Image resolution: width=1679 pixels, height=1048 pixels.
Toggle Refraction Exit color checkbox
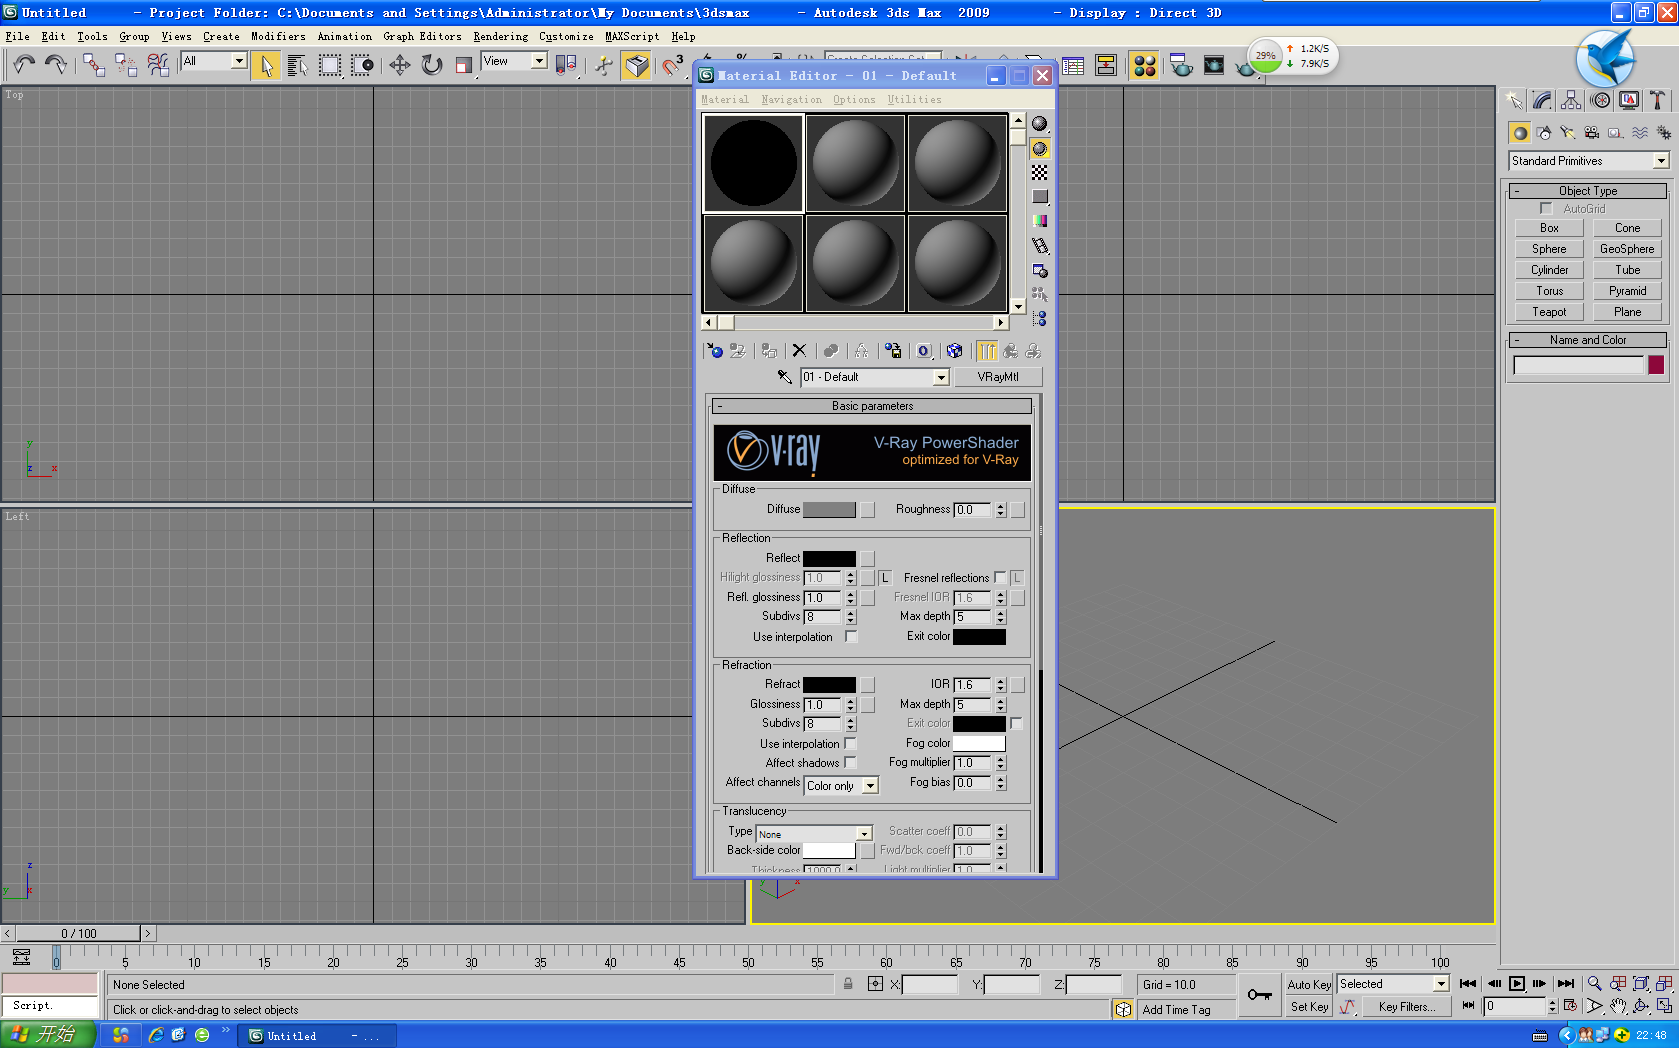[x=1016, y=723]
